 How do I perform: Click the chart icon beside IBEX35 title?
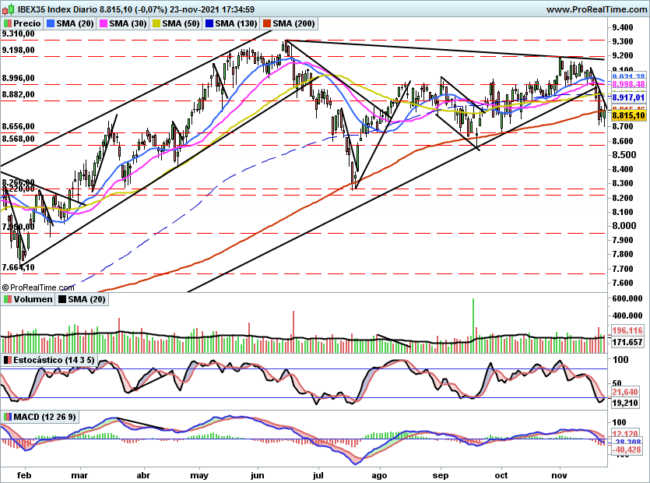(9, 9)
